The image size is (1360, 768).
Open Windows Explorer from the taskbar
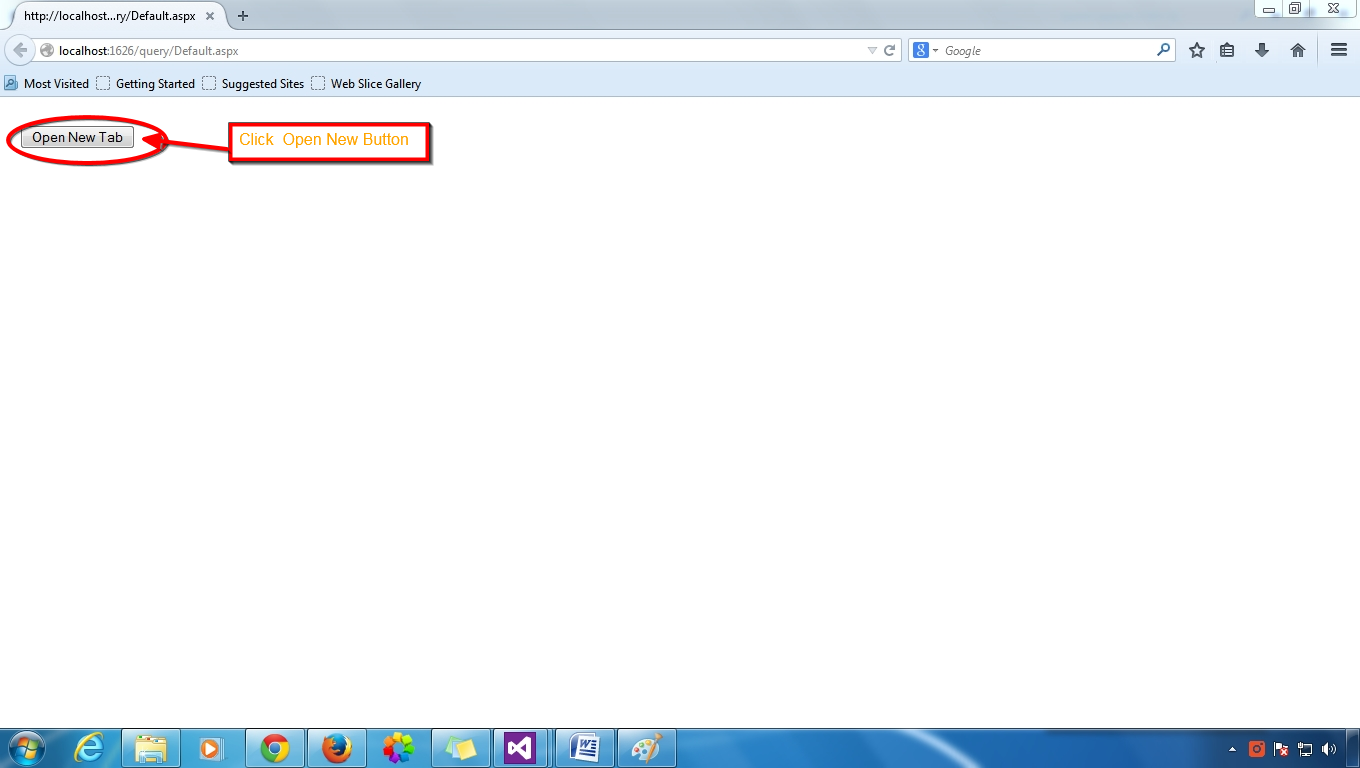coord(151,748)
